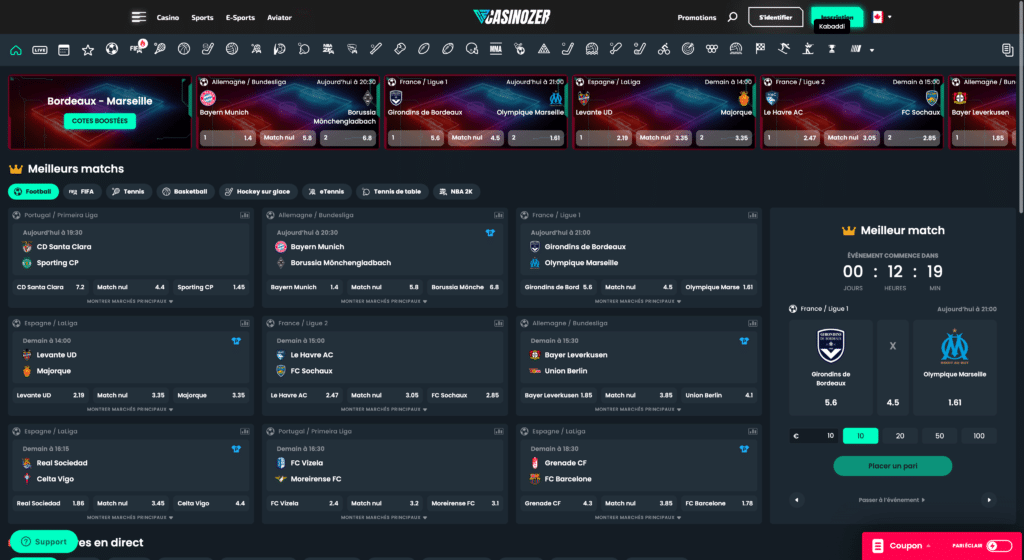Toggle the Pari éclair switch

(x=999, y=546)
